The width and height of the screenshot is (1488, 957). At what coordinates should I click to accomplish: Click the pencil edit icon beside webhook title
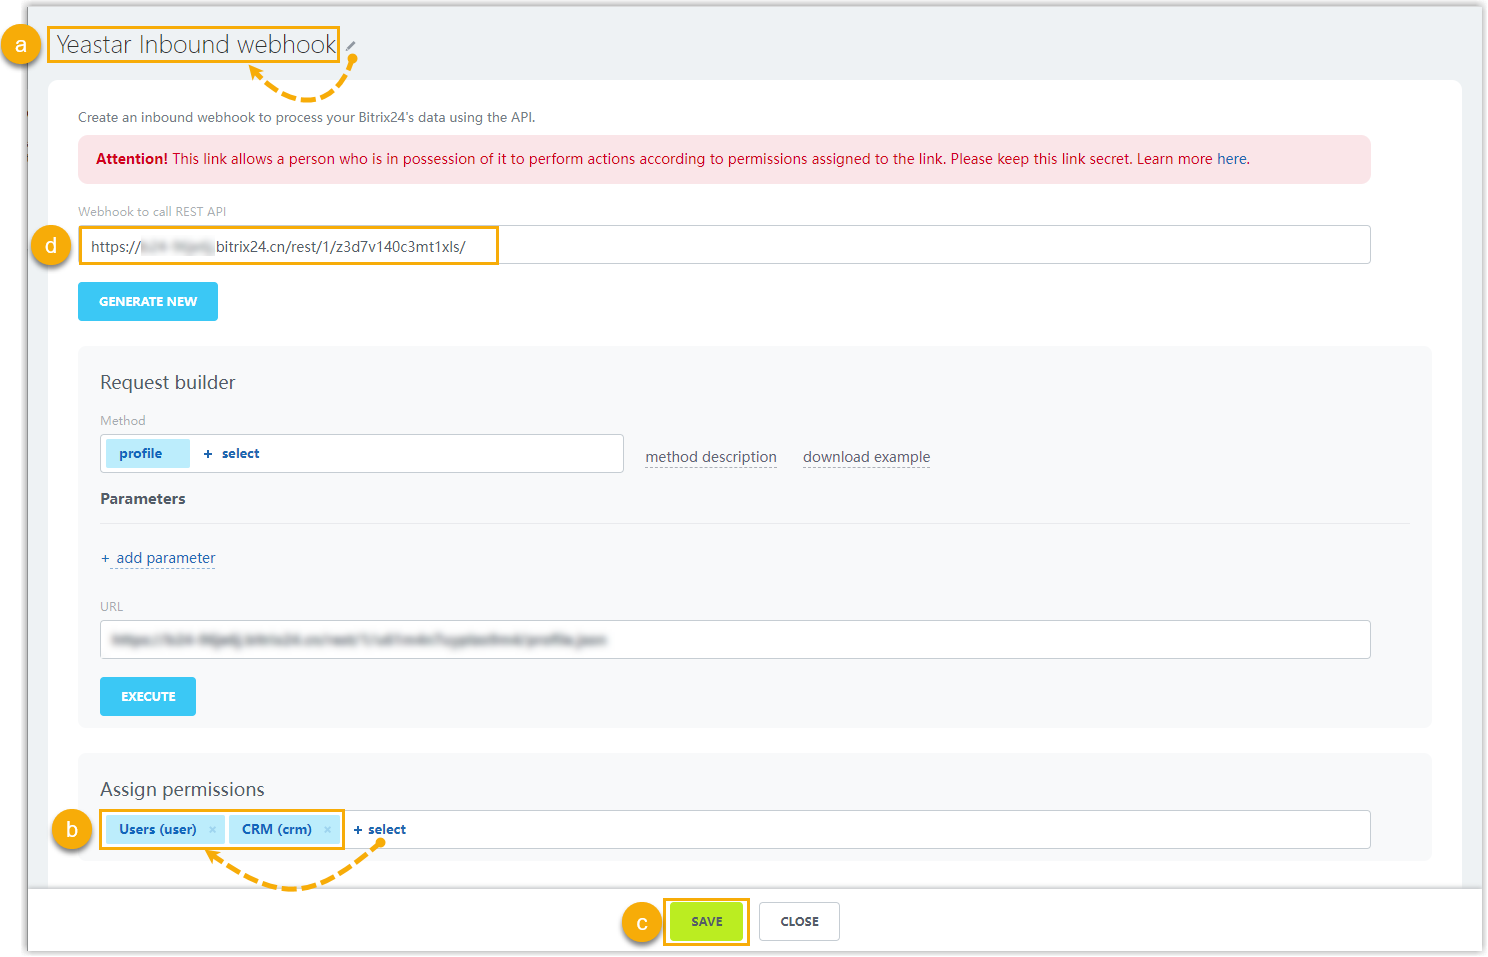[351, 45]
